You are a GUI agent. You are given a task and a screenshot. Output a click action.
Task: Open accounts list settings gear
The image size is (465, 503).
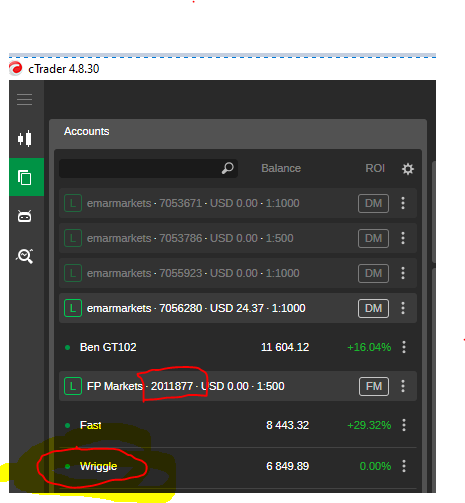click(x=407, y=169)
